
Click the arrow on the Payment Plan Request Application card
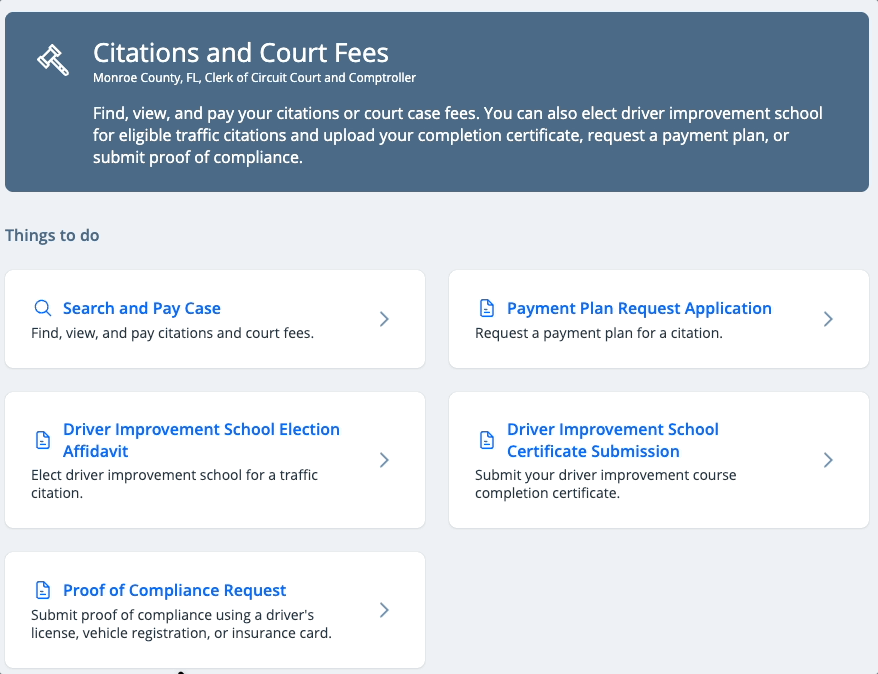click(828, 319)
